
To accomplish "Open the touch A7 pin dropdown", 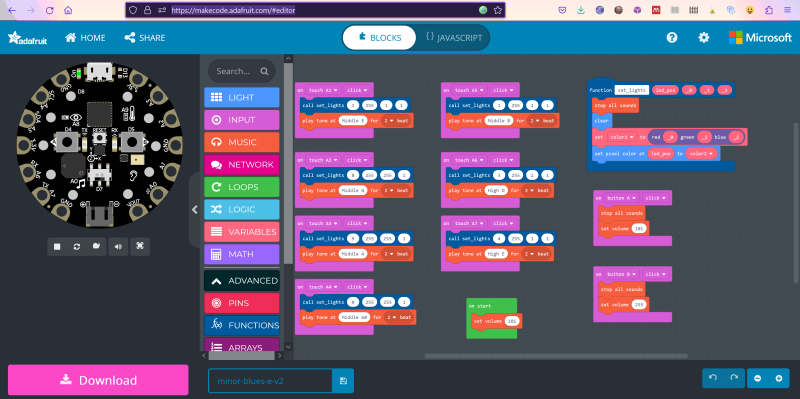I will [469, 223].
